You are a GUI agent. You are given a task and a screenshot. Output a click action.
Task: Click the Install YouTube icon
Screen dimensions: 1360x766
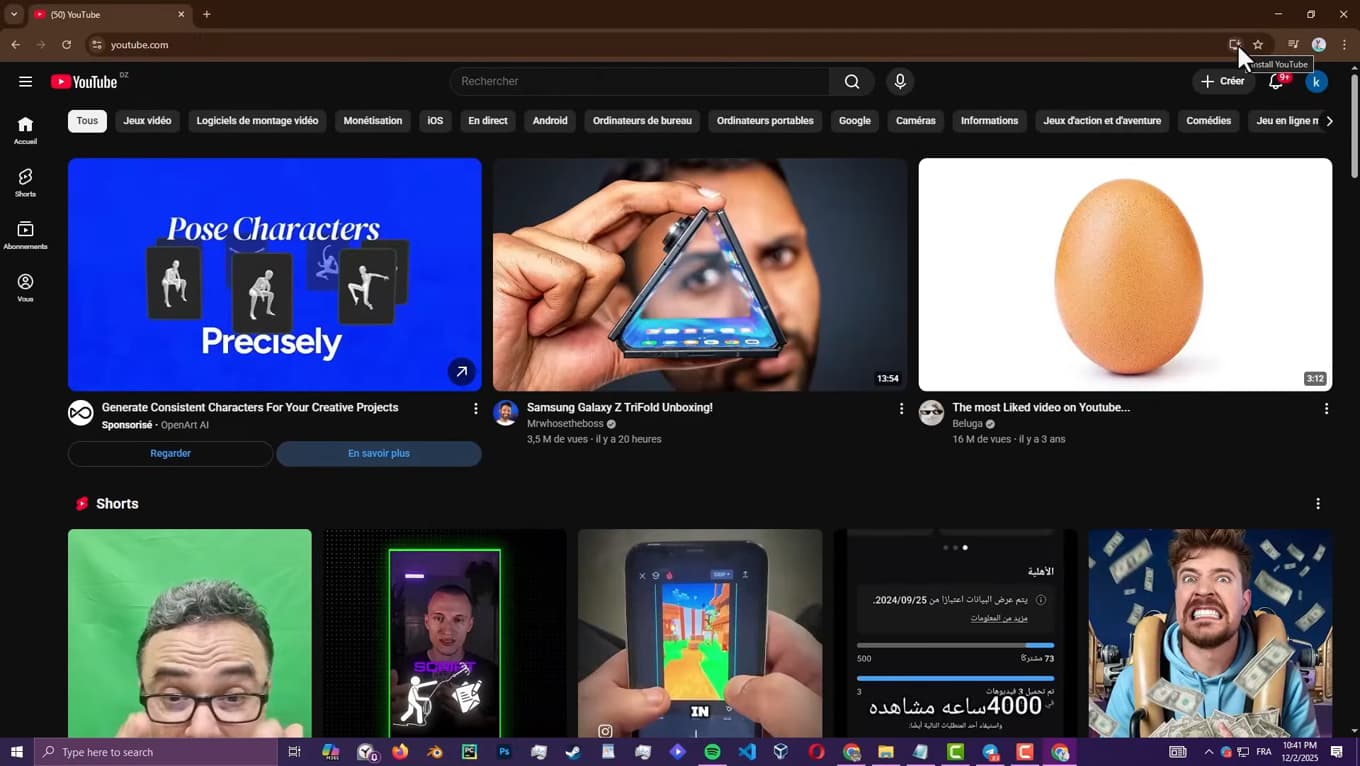1235,44
